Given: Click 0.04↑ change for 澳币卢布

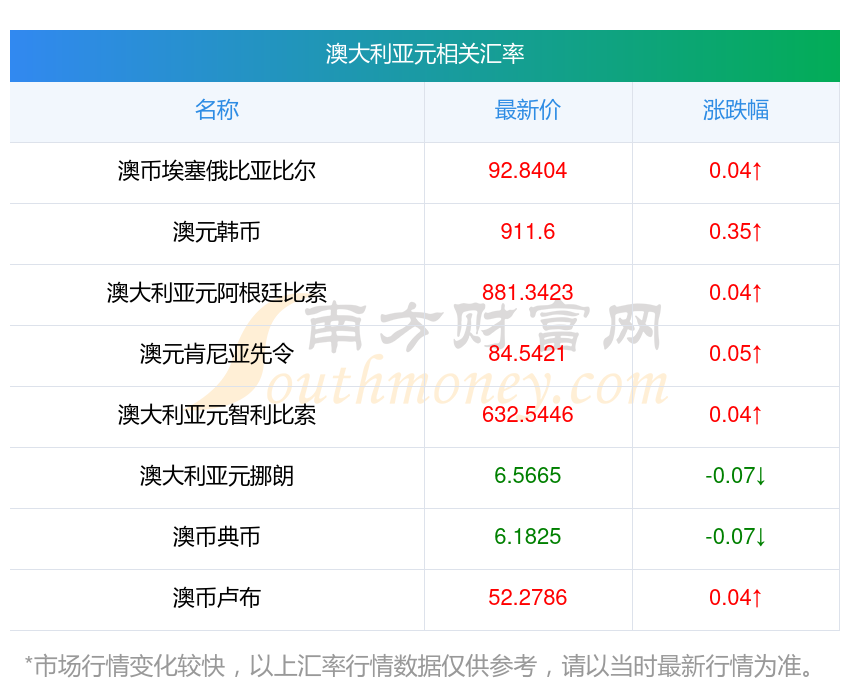Looking at the screenshot, I should (736, 598).
